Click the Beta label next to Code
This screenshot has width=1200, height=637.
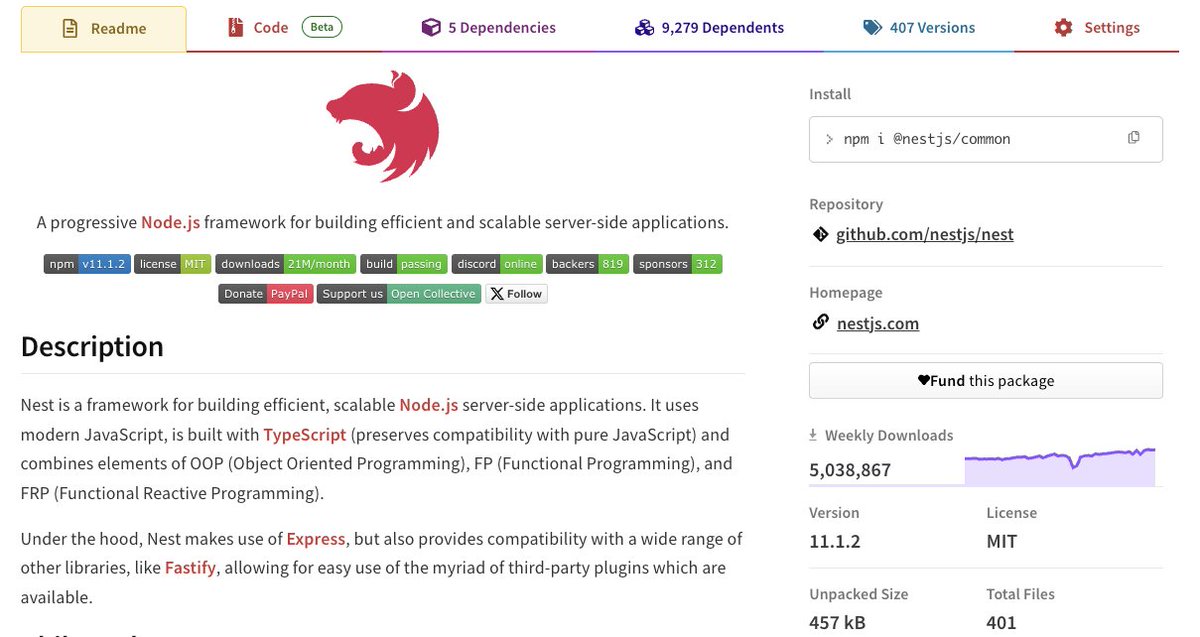pos(322,27)
